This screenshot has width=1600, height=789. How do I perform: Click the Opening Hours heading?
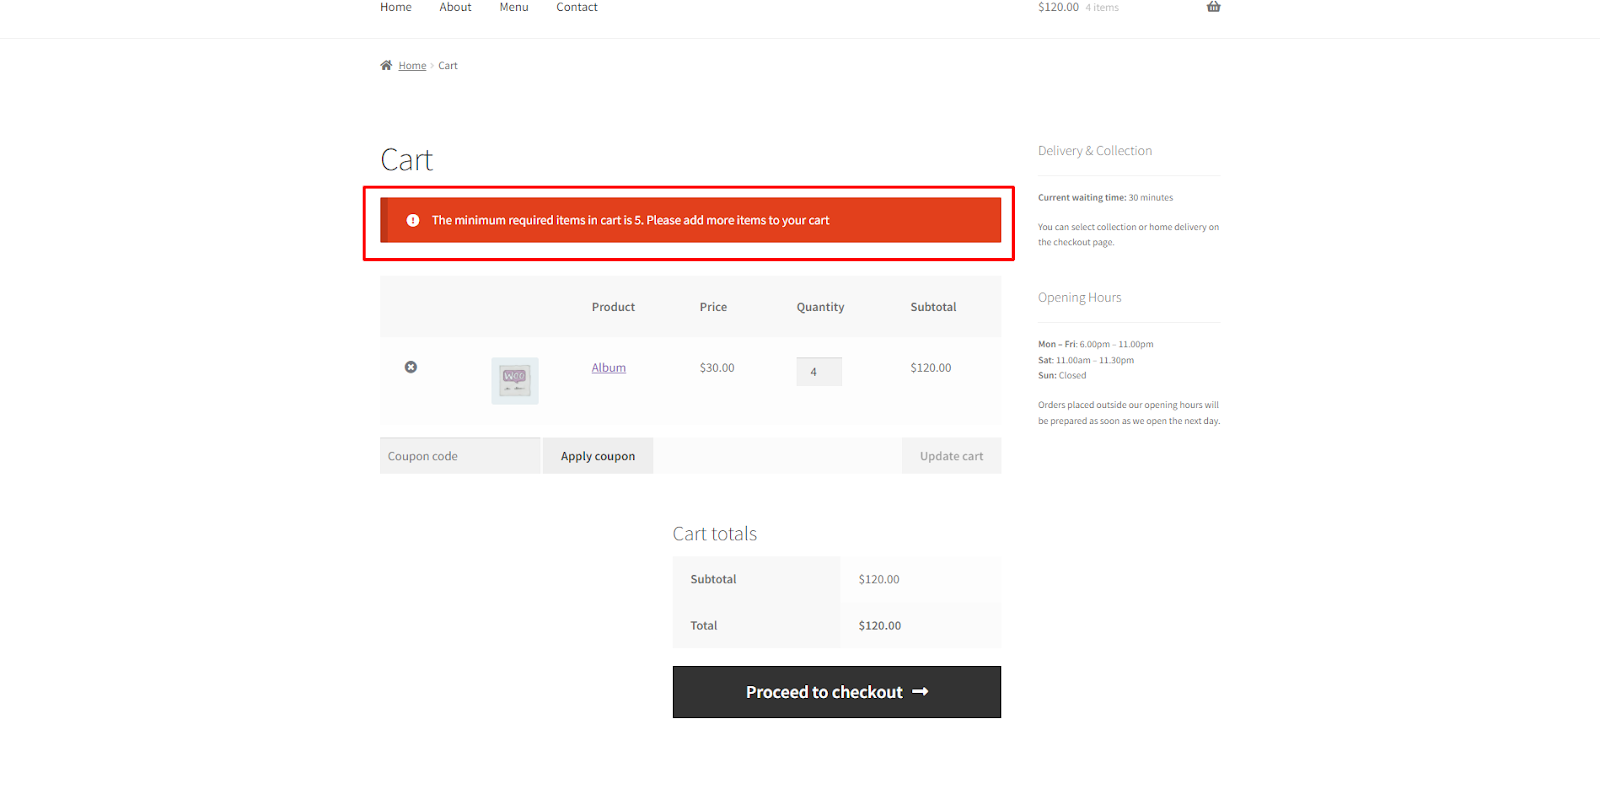tap(1080, 298)
